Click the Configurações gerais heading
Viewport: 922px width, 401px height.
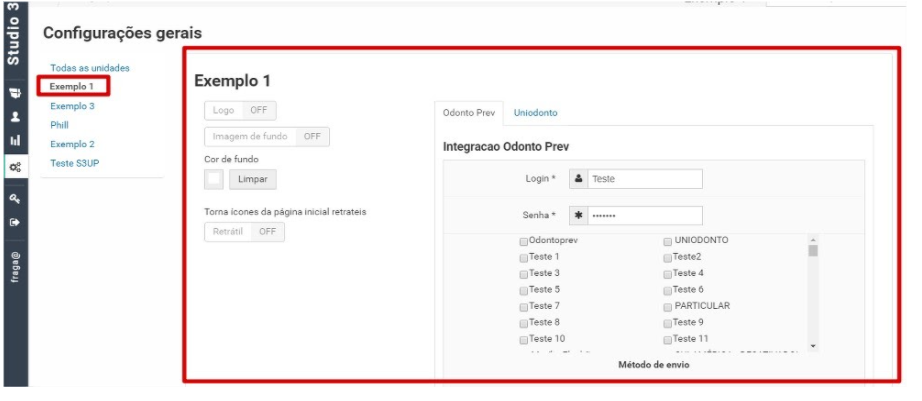[x=122, y=34]
